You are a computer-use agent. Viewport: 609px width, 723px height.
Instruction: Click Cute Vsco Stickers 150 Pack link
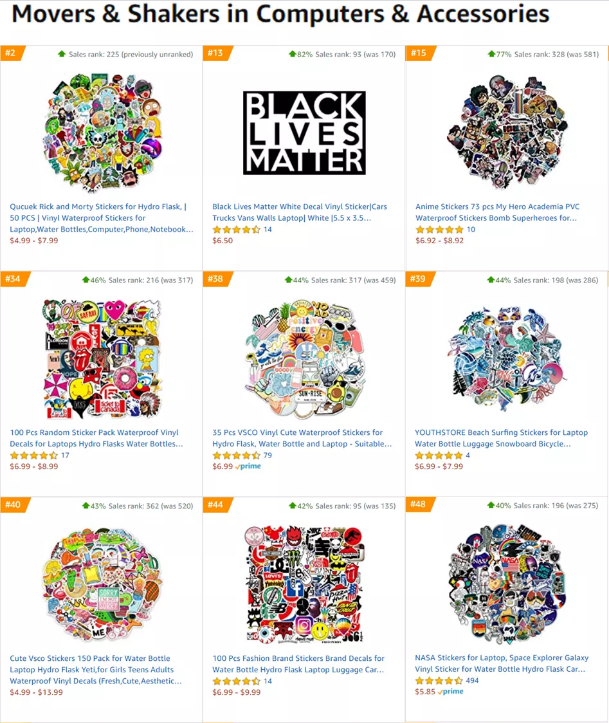[x=95, y=670]
